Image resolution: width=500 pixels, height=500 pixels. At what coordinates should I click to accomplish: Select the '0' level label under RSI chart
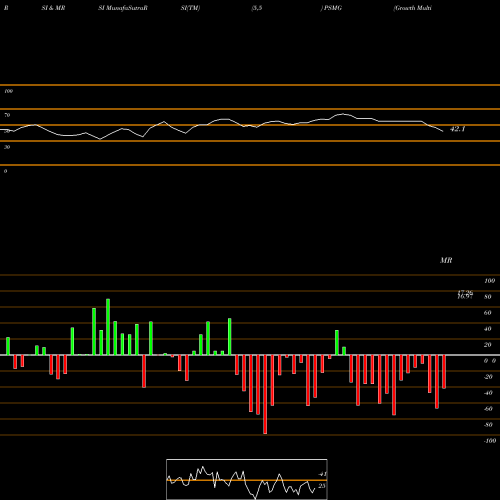pyautogui.click(x=5, y=171)
